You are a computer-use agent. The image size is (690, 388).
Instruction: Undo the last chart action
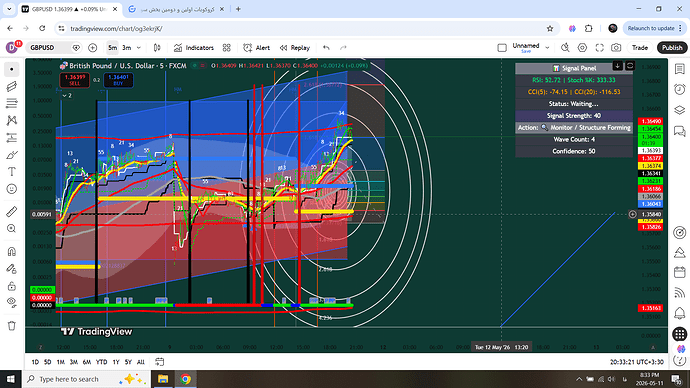point(326,48)
